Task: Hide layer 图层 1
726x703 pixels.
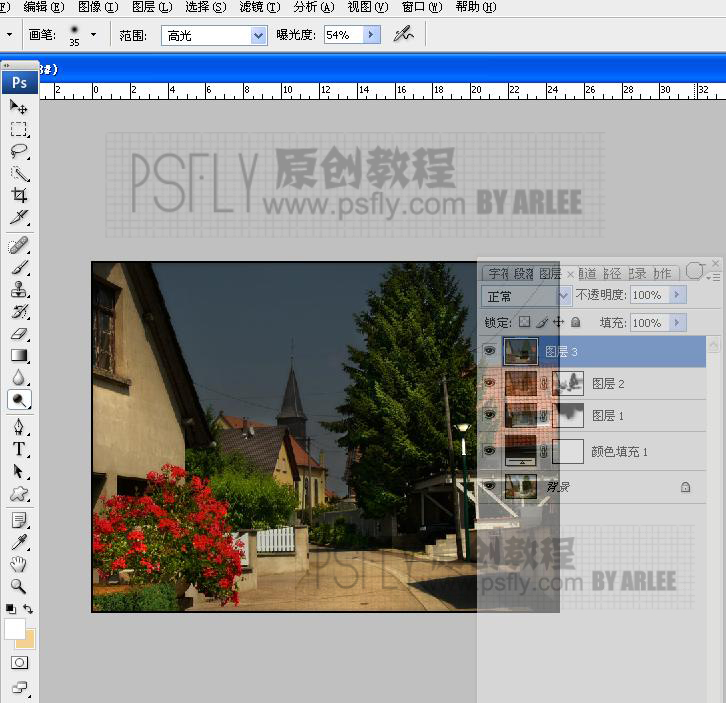Action: [489, 414]
